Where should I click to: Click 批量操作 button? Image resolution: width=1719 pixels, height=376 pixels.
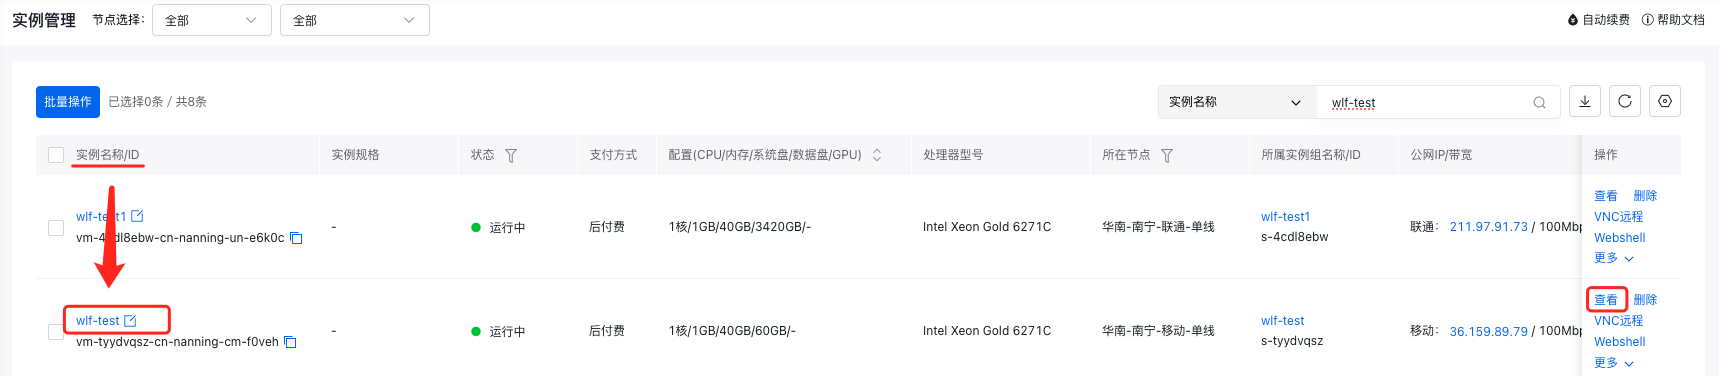[68, 102]
